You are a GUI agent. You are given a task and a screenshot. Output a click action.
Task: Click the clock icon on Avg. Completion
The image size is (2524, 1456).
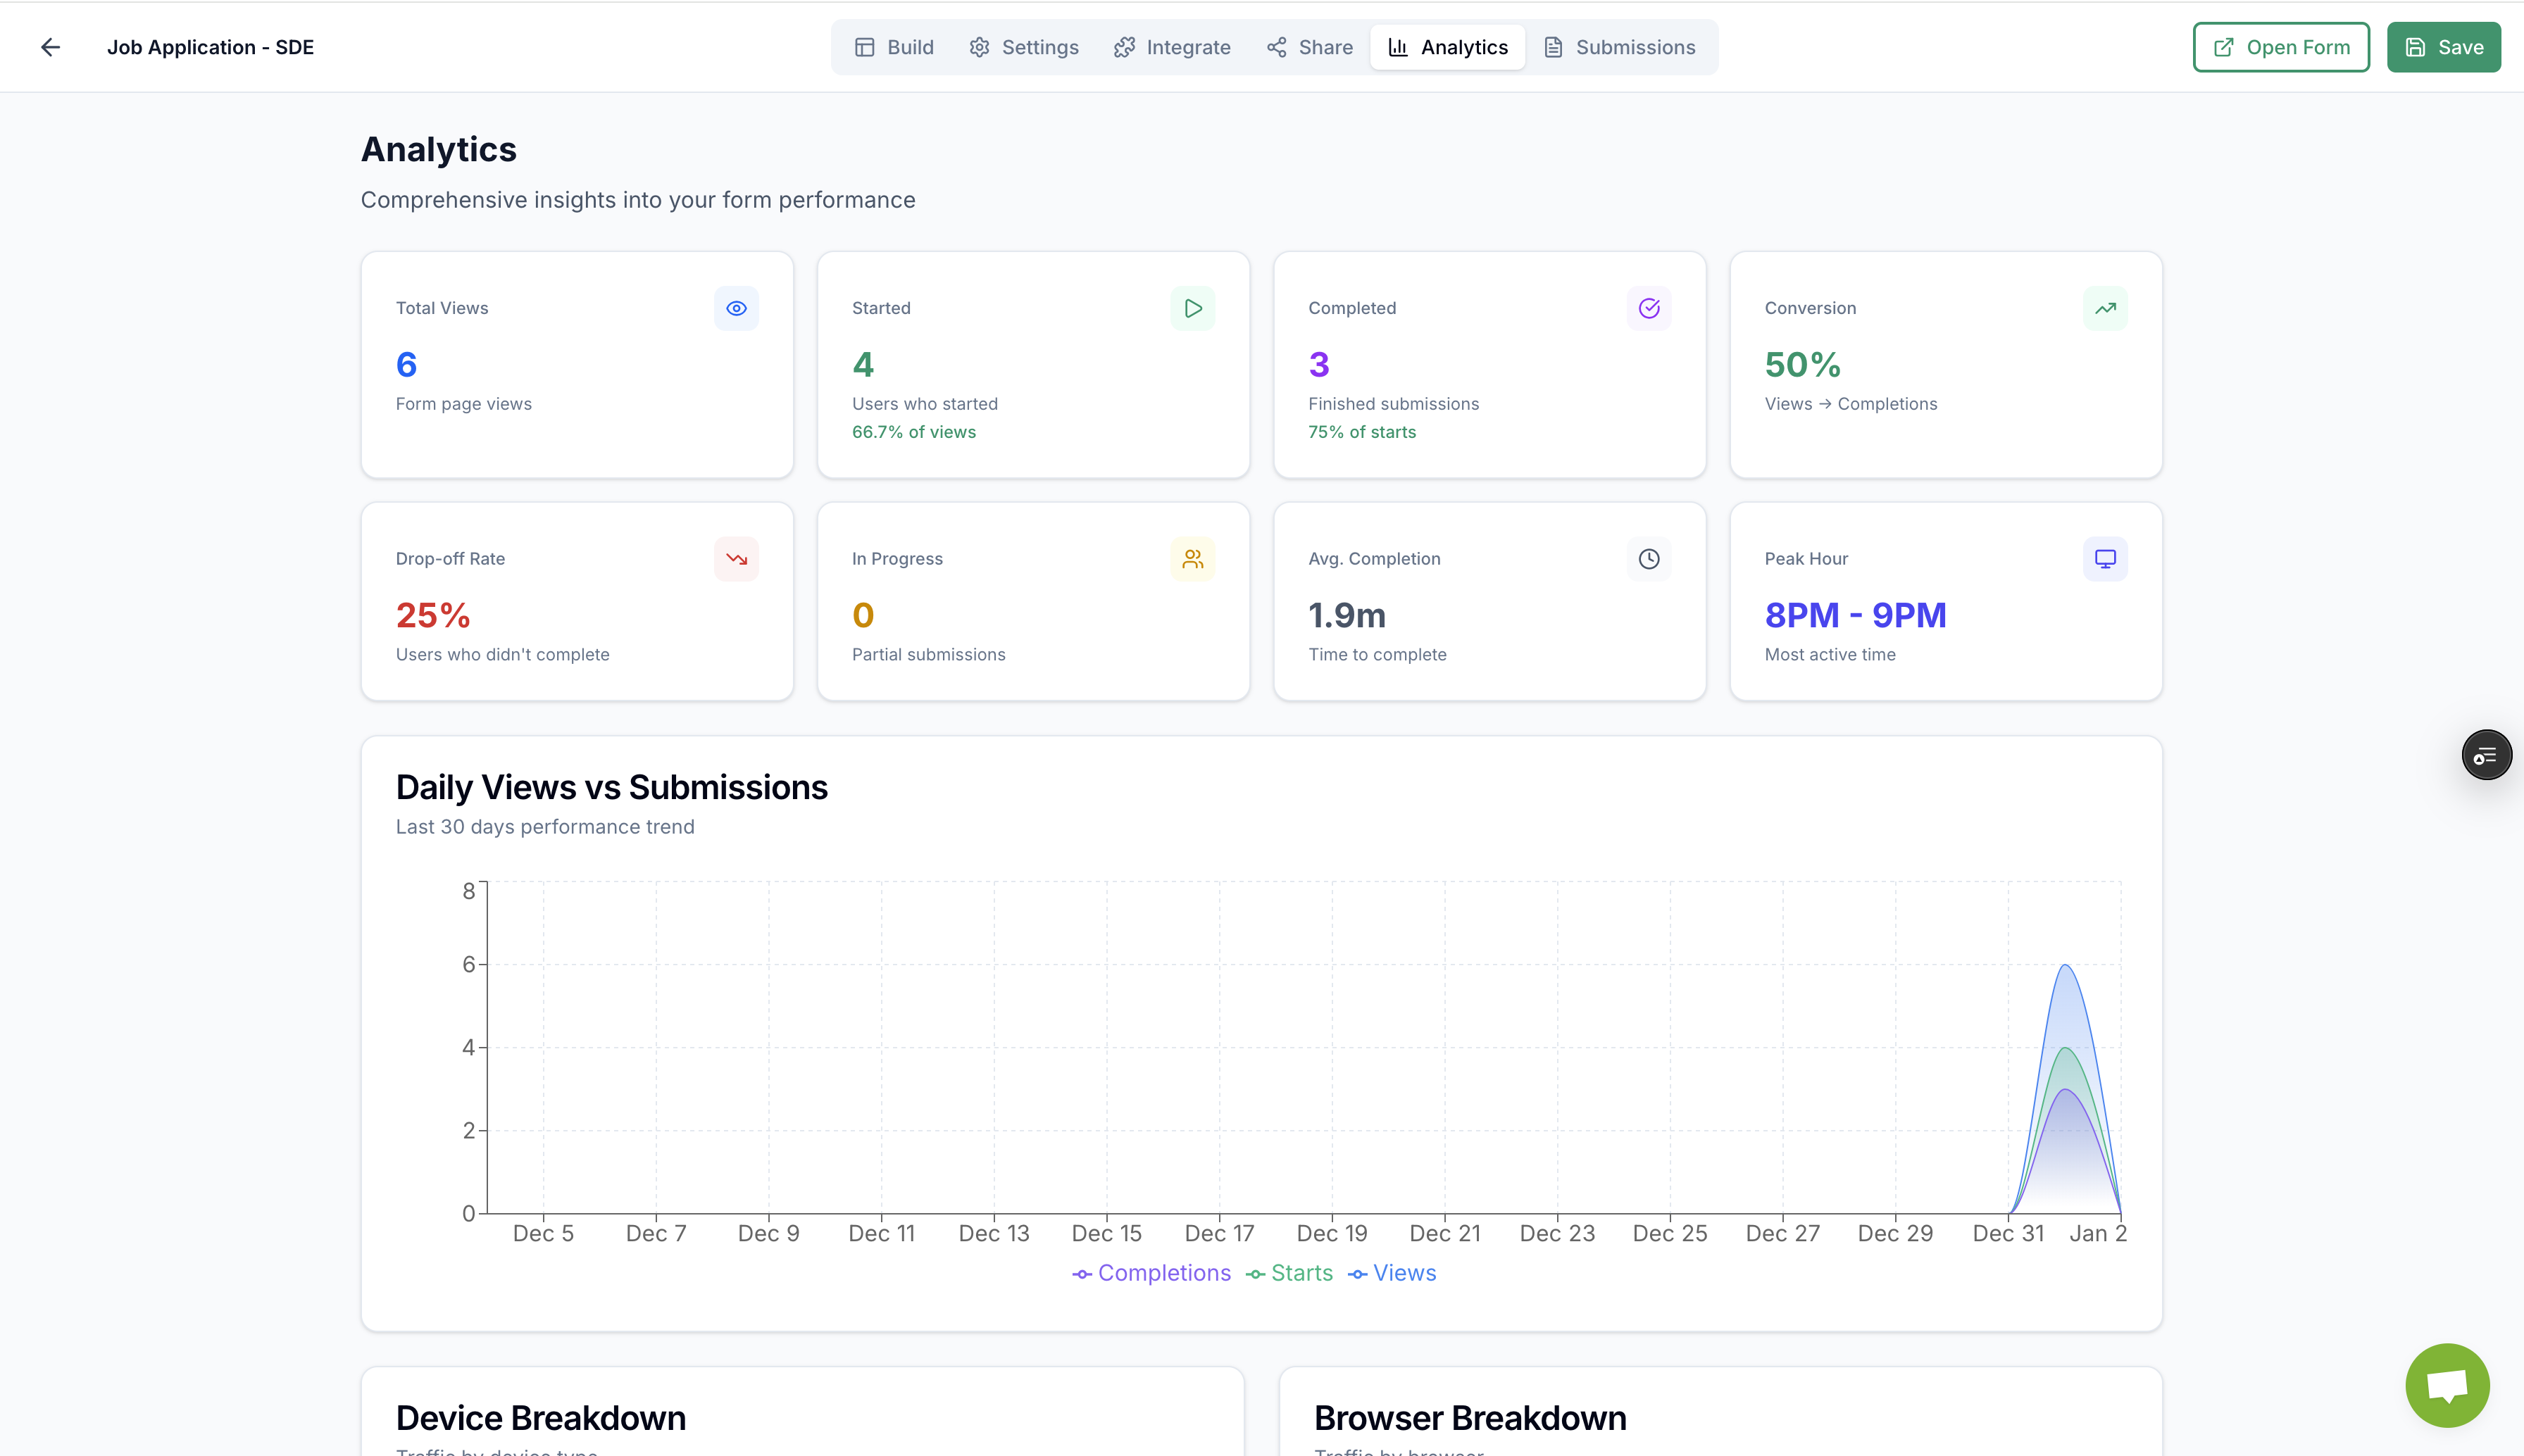point(1648,559)
